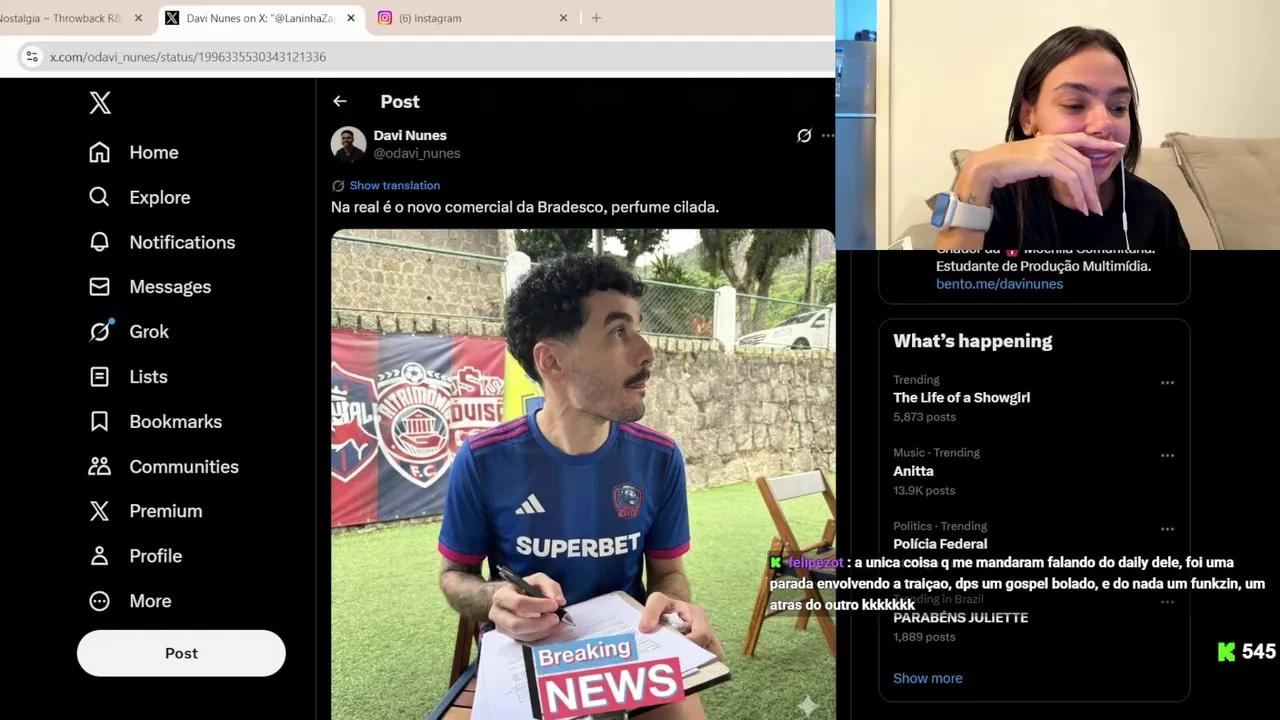This screenshot has height=720, width=1280.
Task: Click the site info icon in address bar
Action: 32,57
